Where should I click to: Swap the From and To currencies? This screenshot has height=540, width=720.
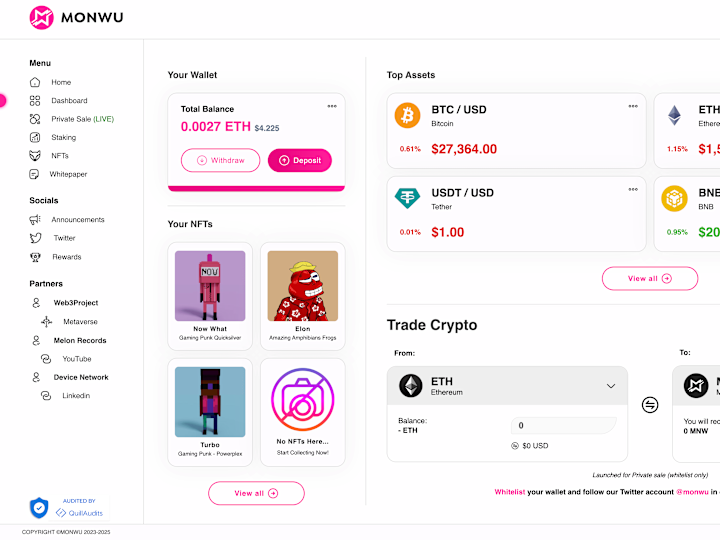click(650, 405)
